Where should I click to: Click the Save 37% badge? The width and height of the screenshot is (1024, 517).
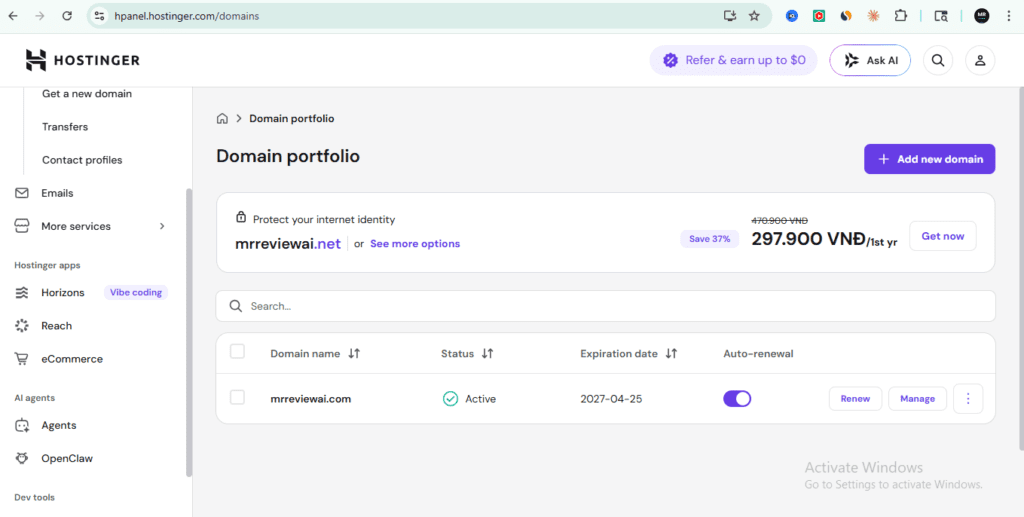click(709, 239)
